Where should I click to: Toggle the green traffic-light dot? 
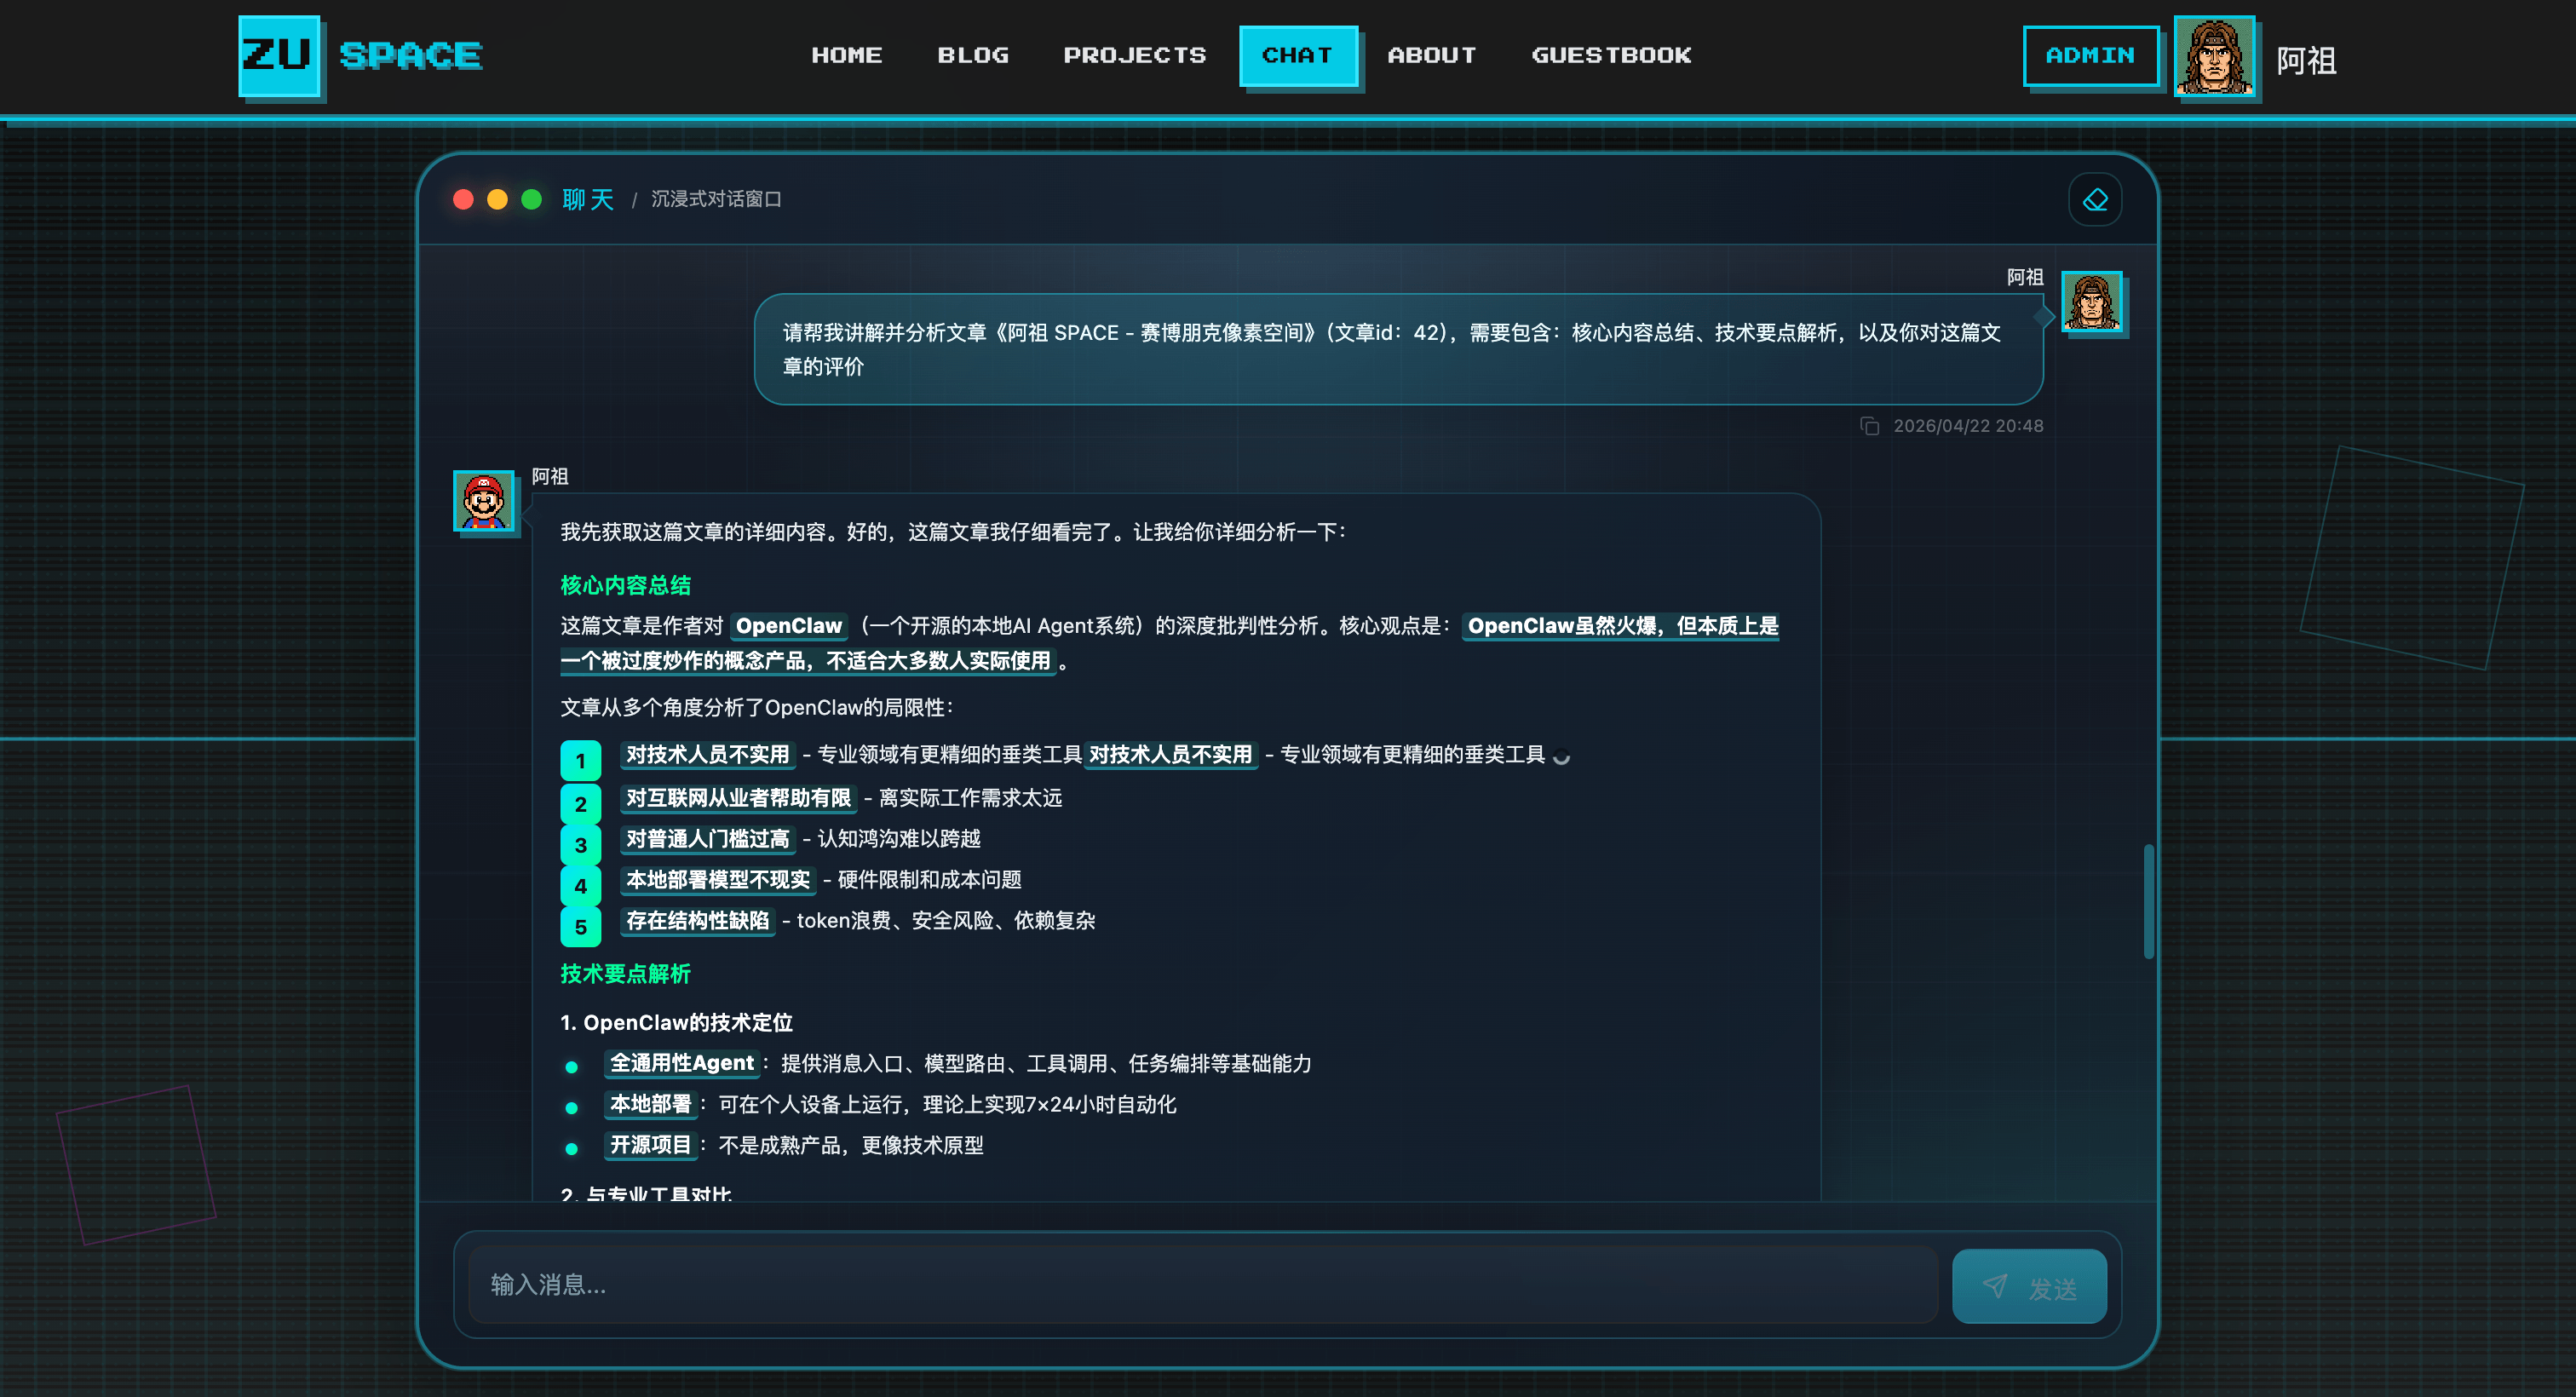pyautogui.click(x=531, y=199)
